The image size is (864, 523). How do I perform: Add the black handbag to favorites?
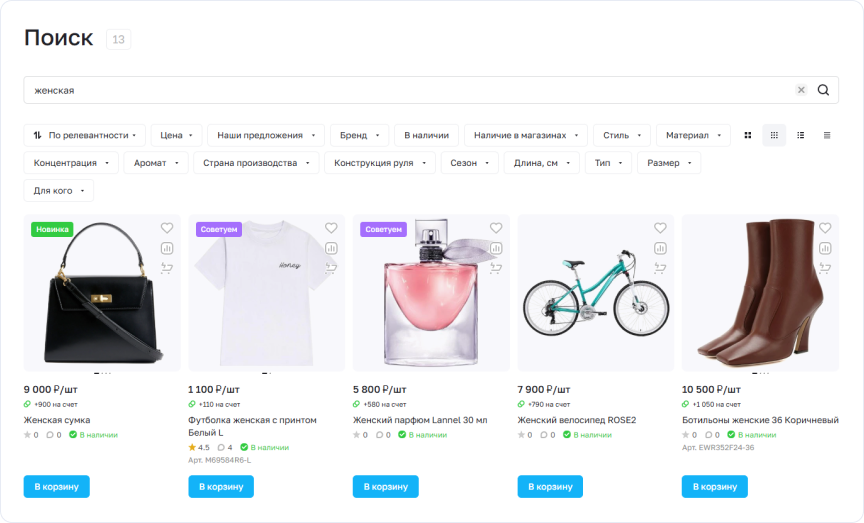tap(167, 228)
